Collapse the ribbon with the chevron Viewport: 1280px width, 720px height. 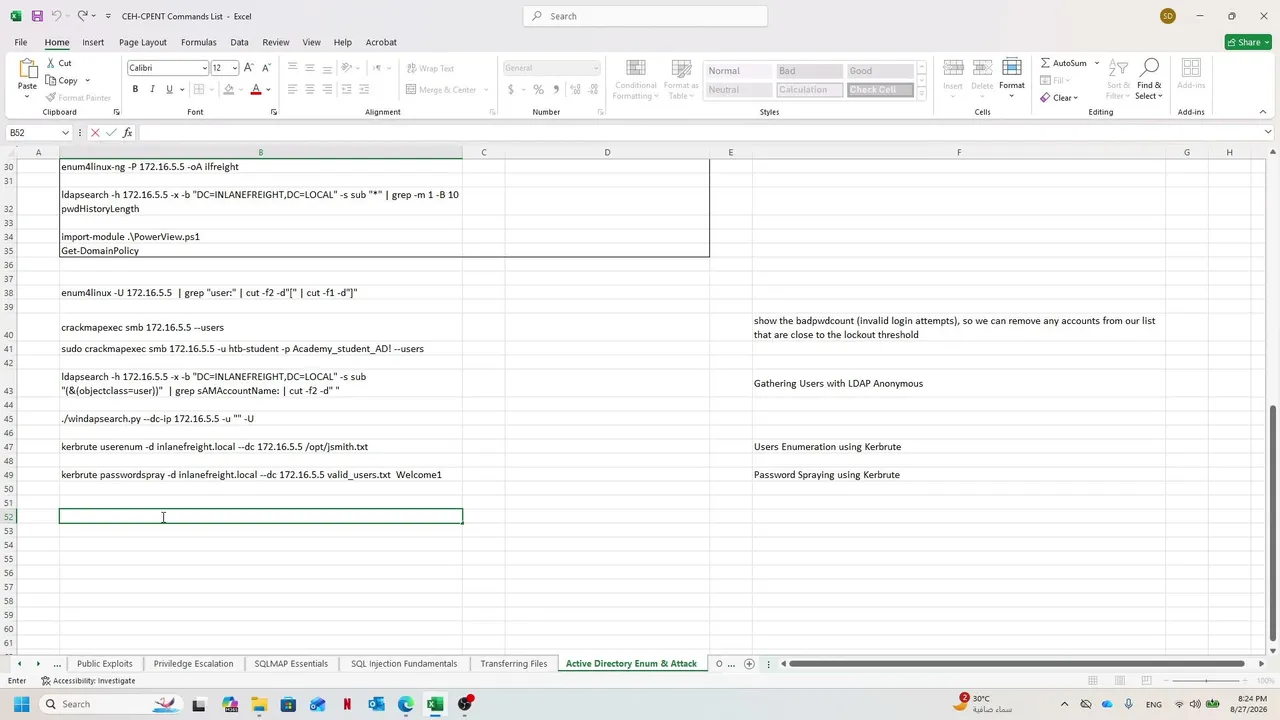(x=1262, y=112)
